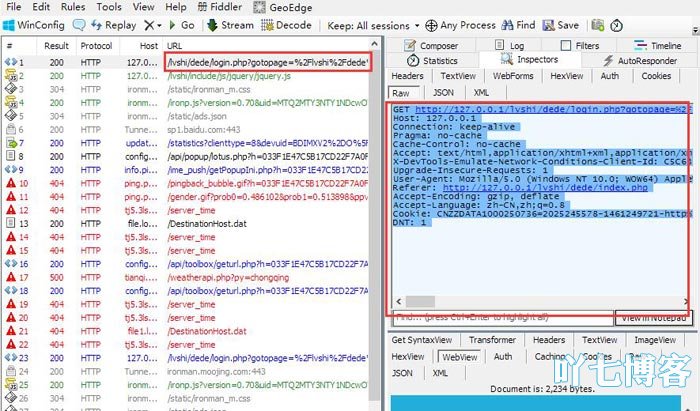Click the Find text field under raw request
700x411 pixels.
[x=503, y=318]
